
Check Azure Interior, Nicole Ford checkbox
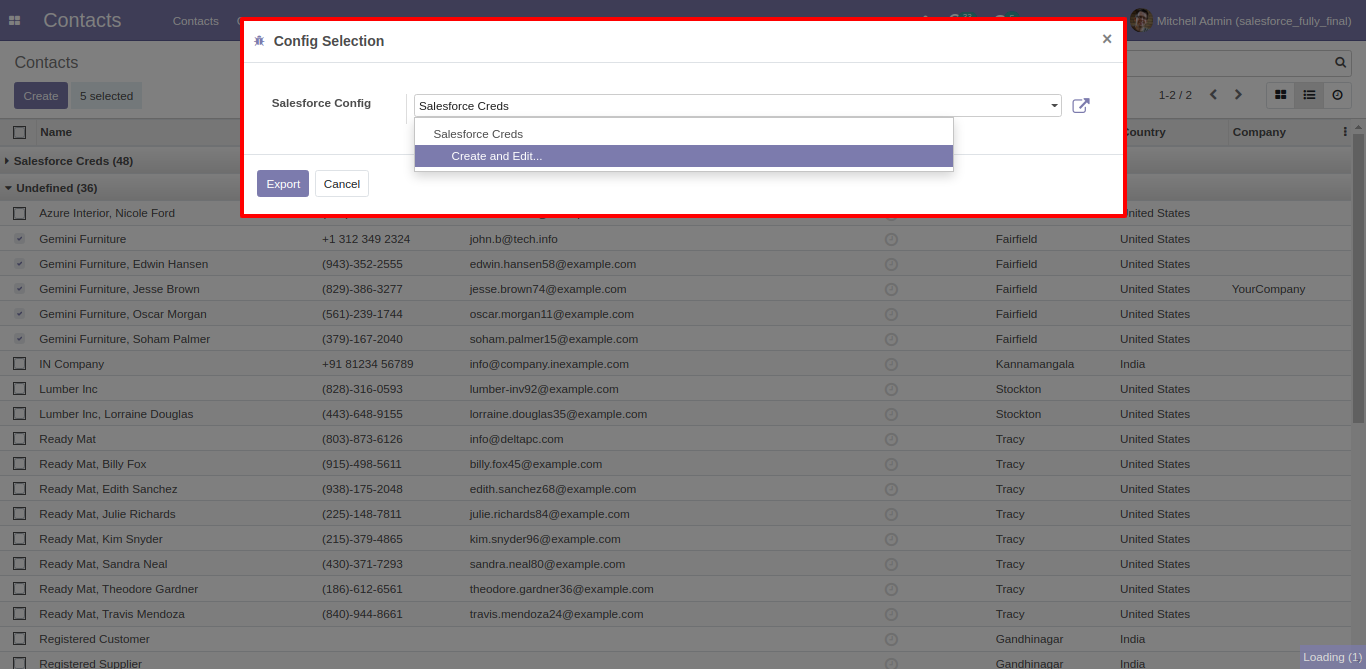pyautogui.click(x=19, y=213)
